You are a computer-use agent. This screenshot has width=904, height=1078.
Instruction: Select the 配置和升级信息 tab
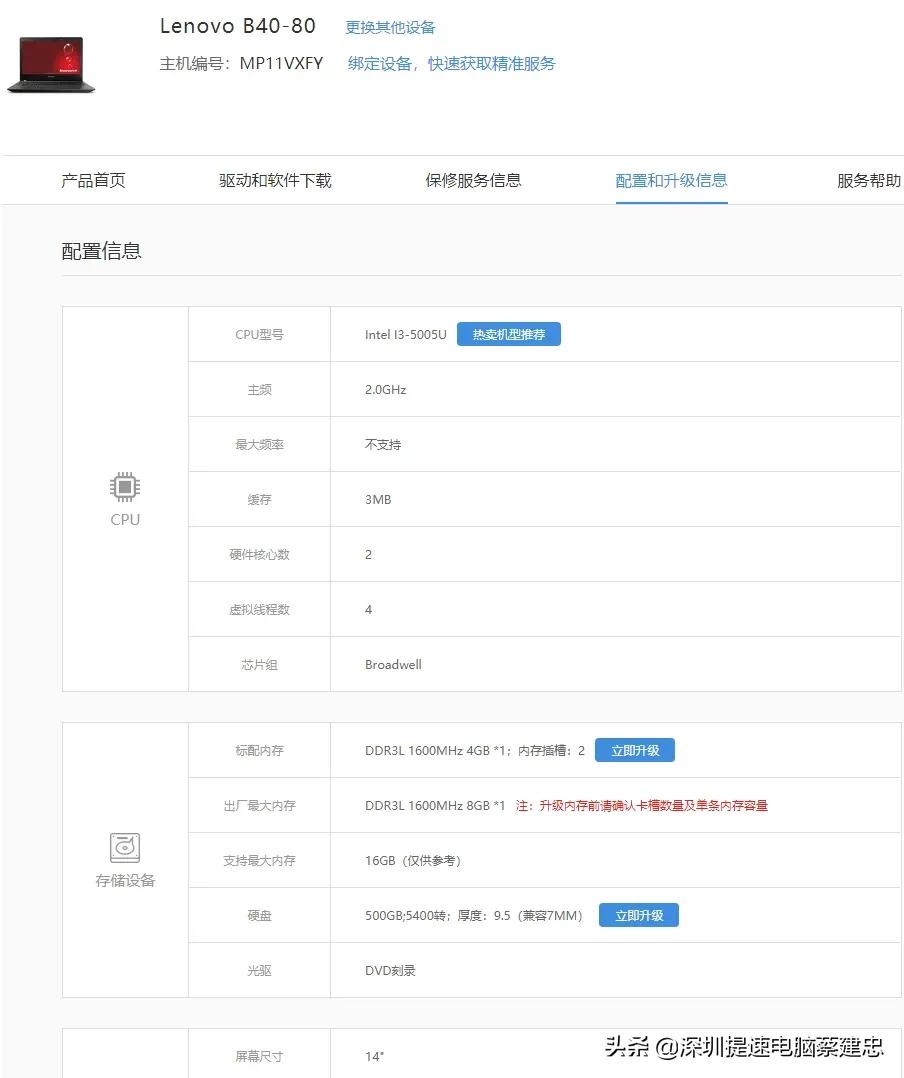pyautogui.click(x=671, y=180)
